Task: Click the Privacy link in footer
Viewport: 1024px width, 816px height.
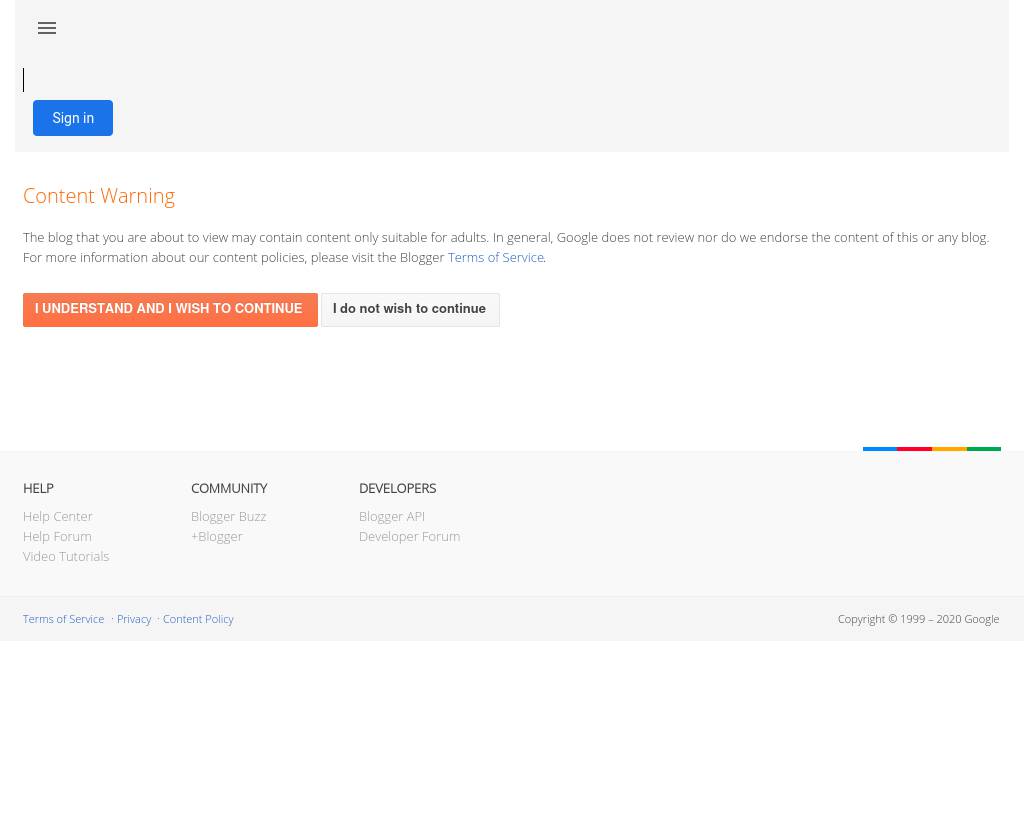Action: point(134,619)
